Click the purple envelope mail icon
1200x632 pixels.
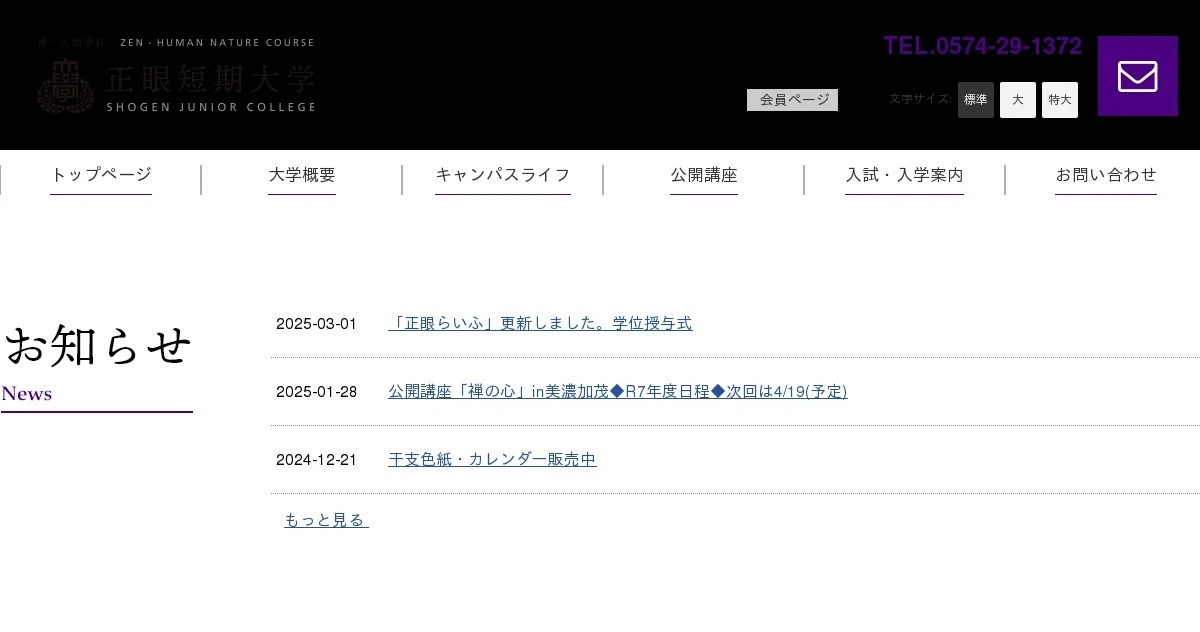pyautogui.click(x=1137, y=76)
